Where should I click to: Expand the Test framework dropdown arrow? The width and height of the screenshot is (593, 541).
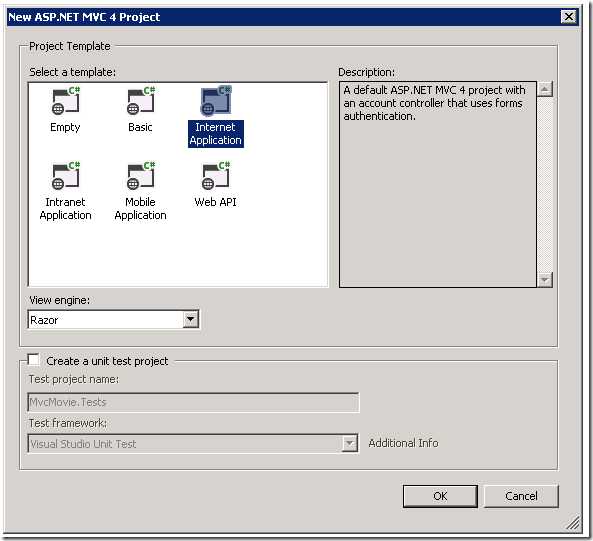[349, 443]
